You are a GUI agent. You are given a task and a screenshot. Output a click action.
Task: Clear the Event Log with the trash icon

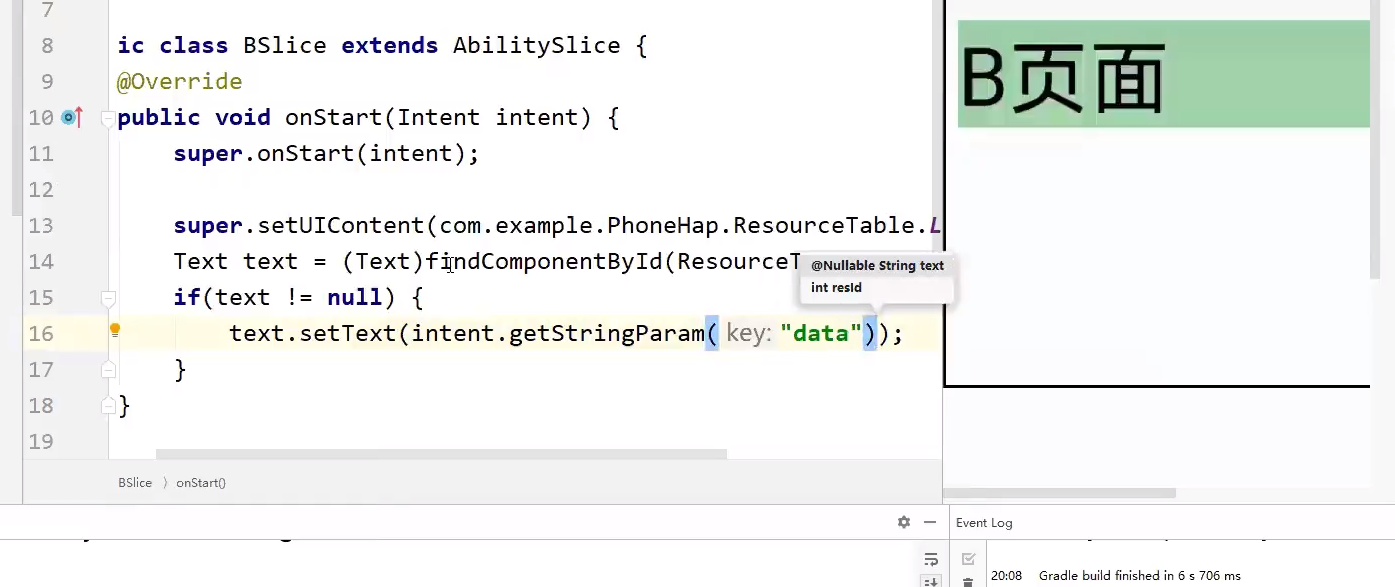point(968,581)
